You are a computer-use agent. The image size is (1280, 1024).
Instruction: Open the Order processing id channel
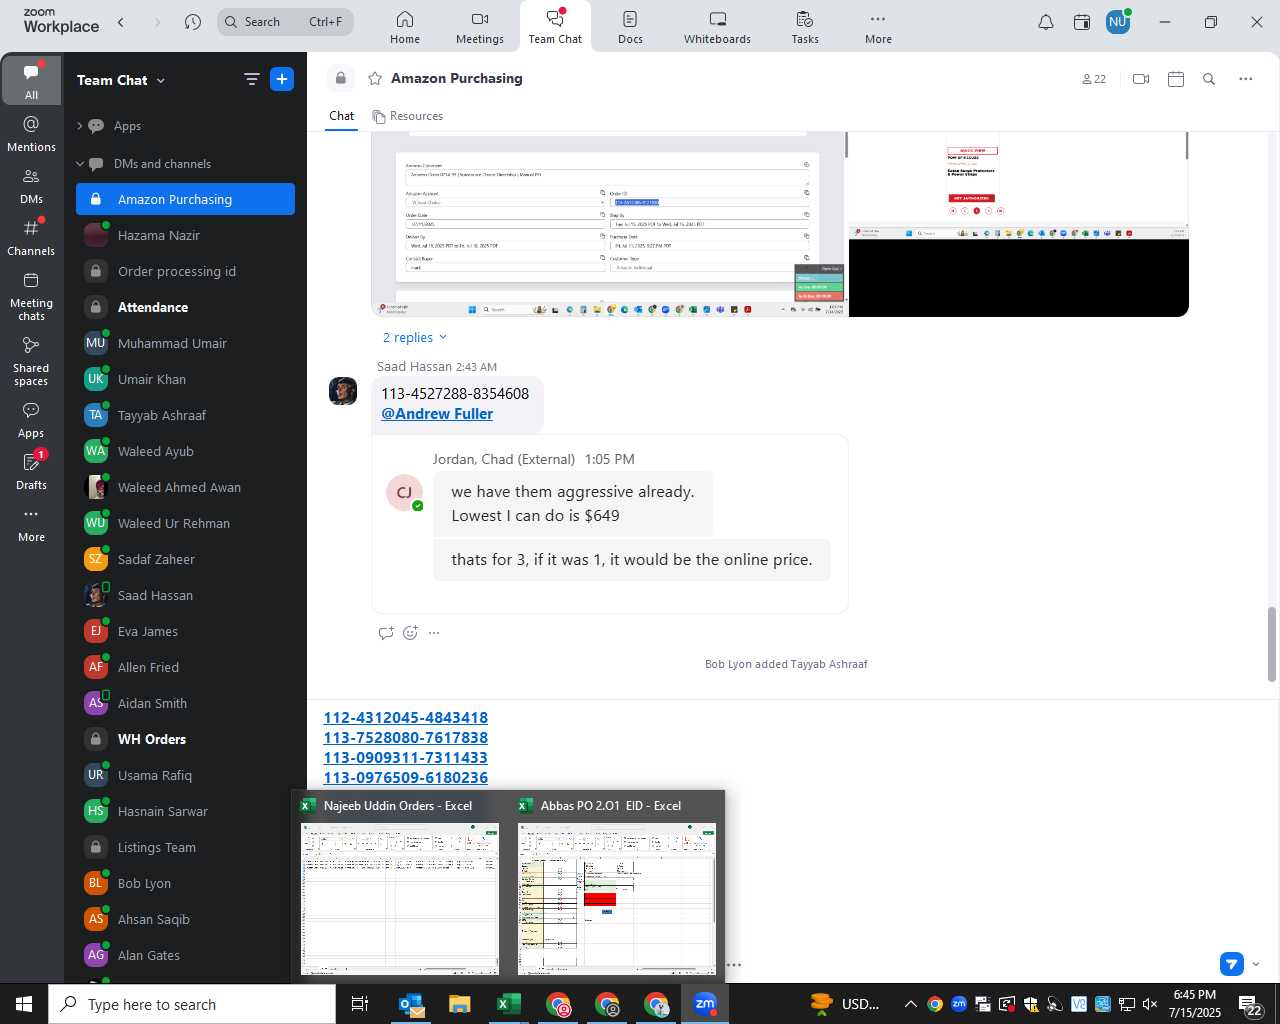point(185,271)
